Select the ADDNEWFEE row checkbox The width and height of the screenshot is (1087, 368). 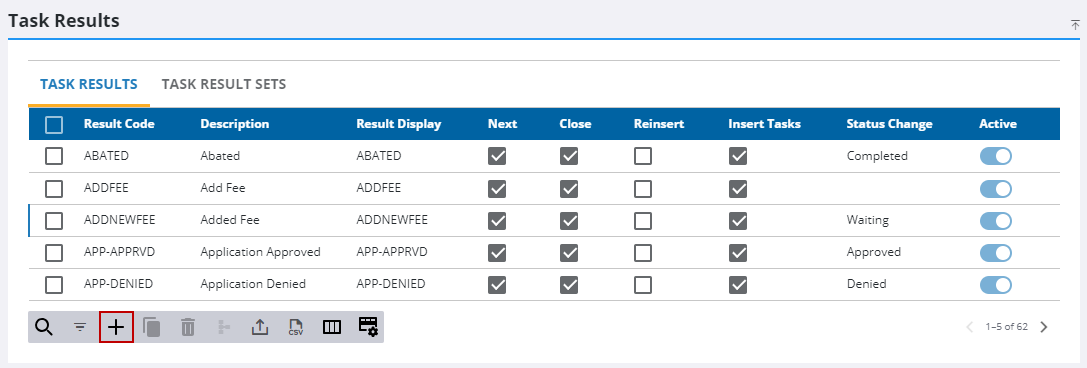54,220
